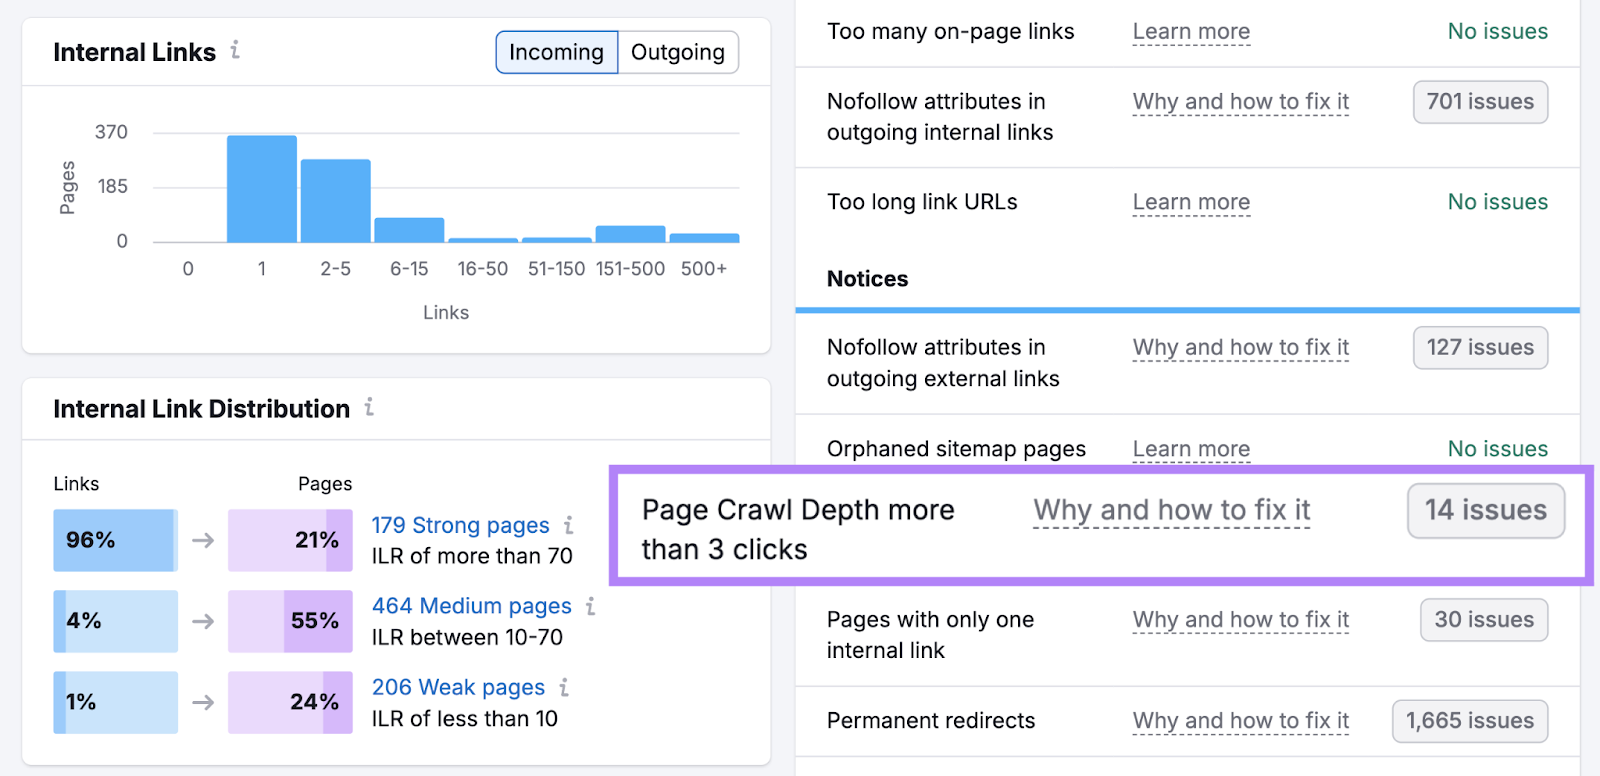Open 30 issues for single internal link
Image resolution: width=1600 pixels, height=776 pixels.
tap(1483, 619)
